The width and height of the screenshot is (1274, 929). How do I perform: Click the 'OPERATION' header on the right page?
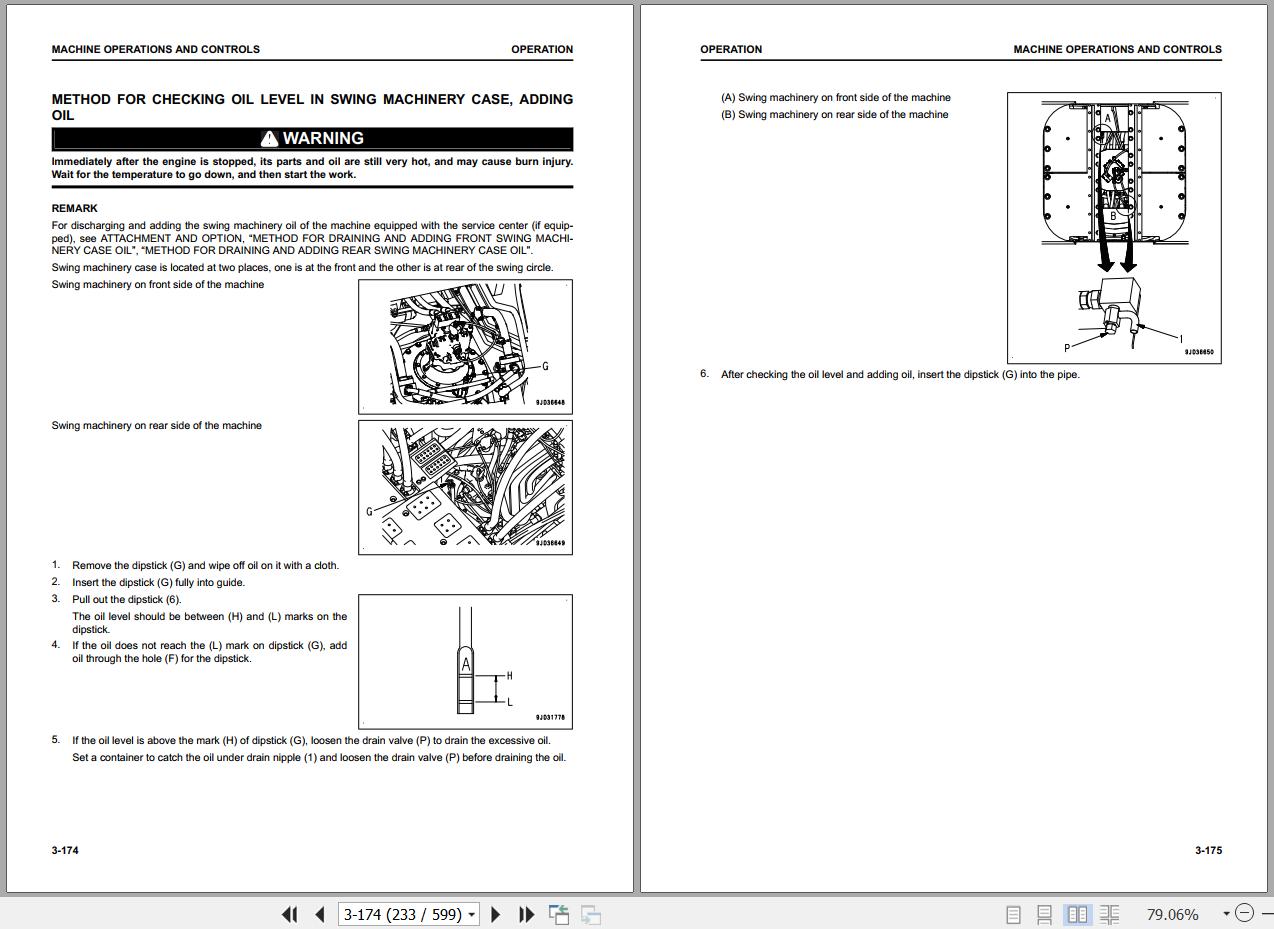[731, 49]
